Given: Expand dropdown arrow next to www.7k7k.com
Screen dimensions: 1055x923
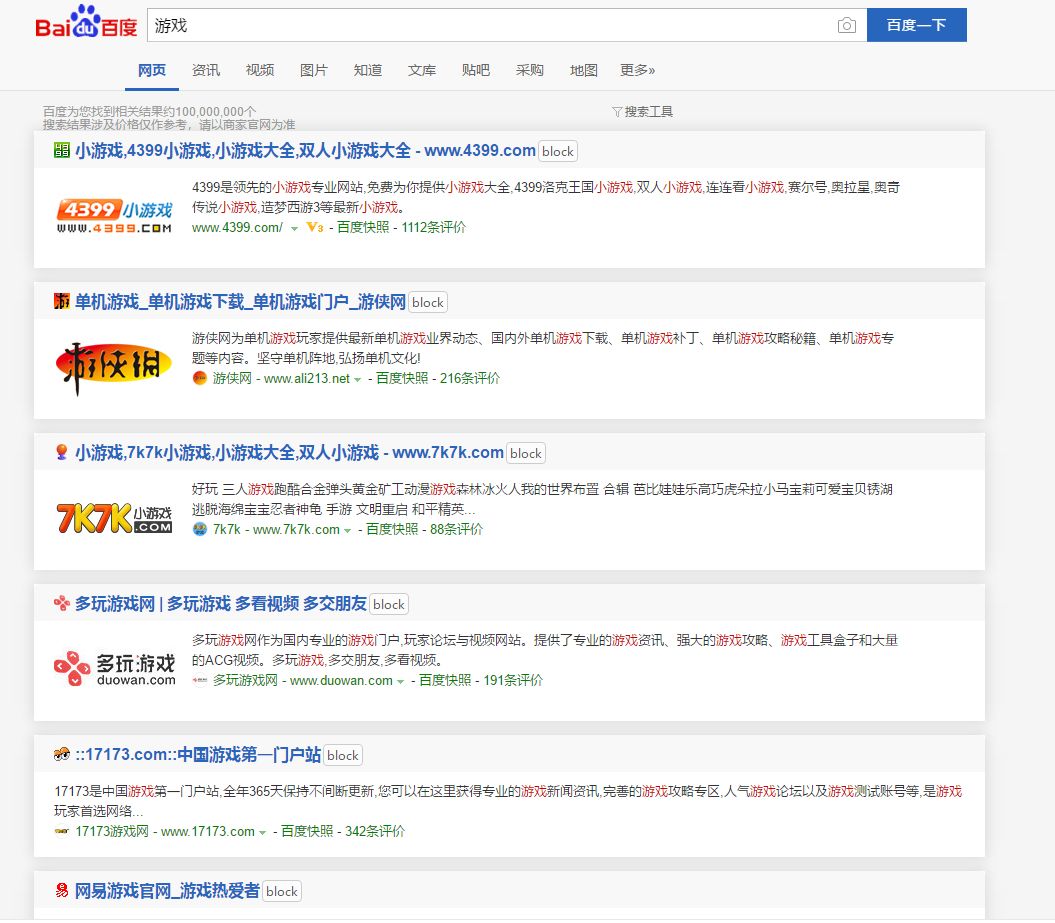Looking at the screenshot, I should pos(347,531).
